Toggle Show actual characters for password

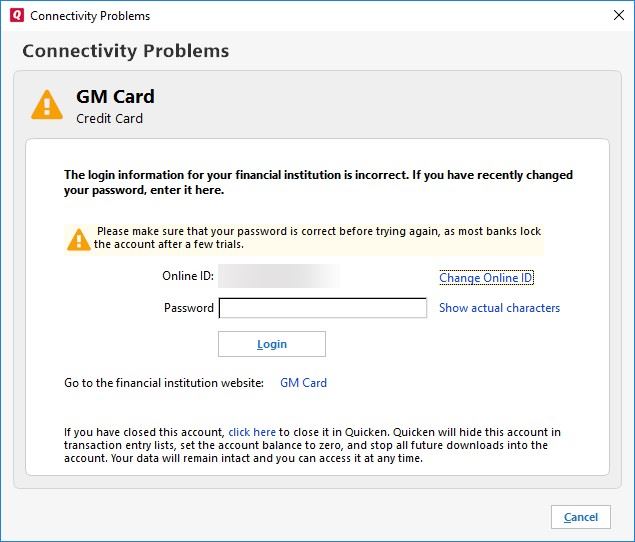[x=499, y=308]
